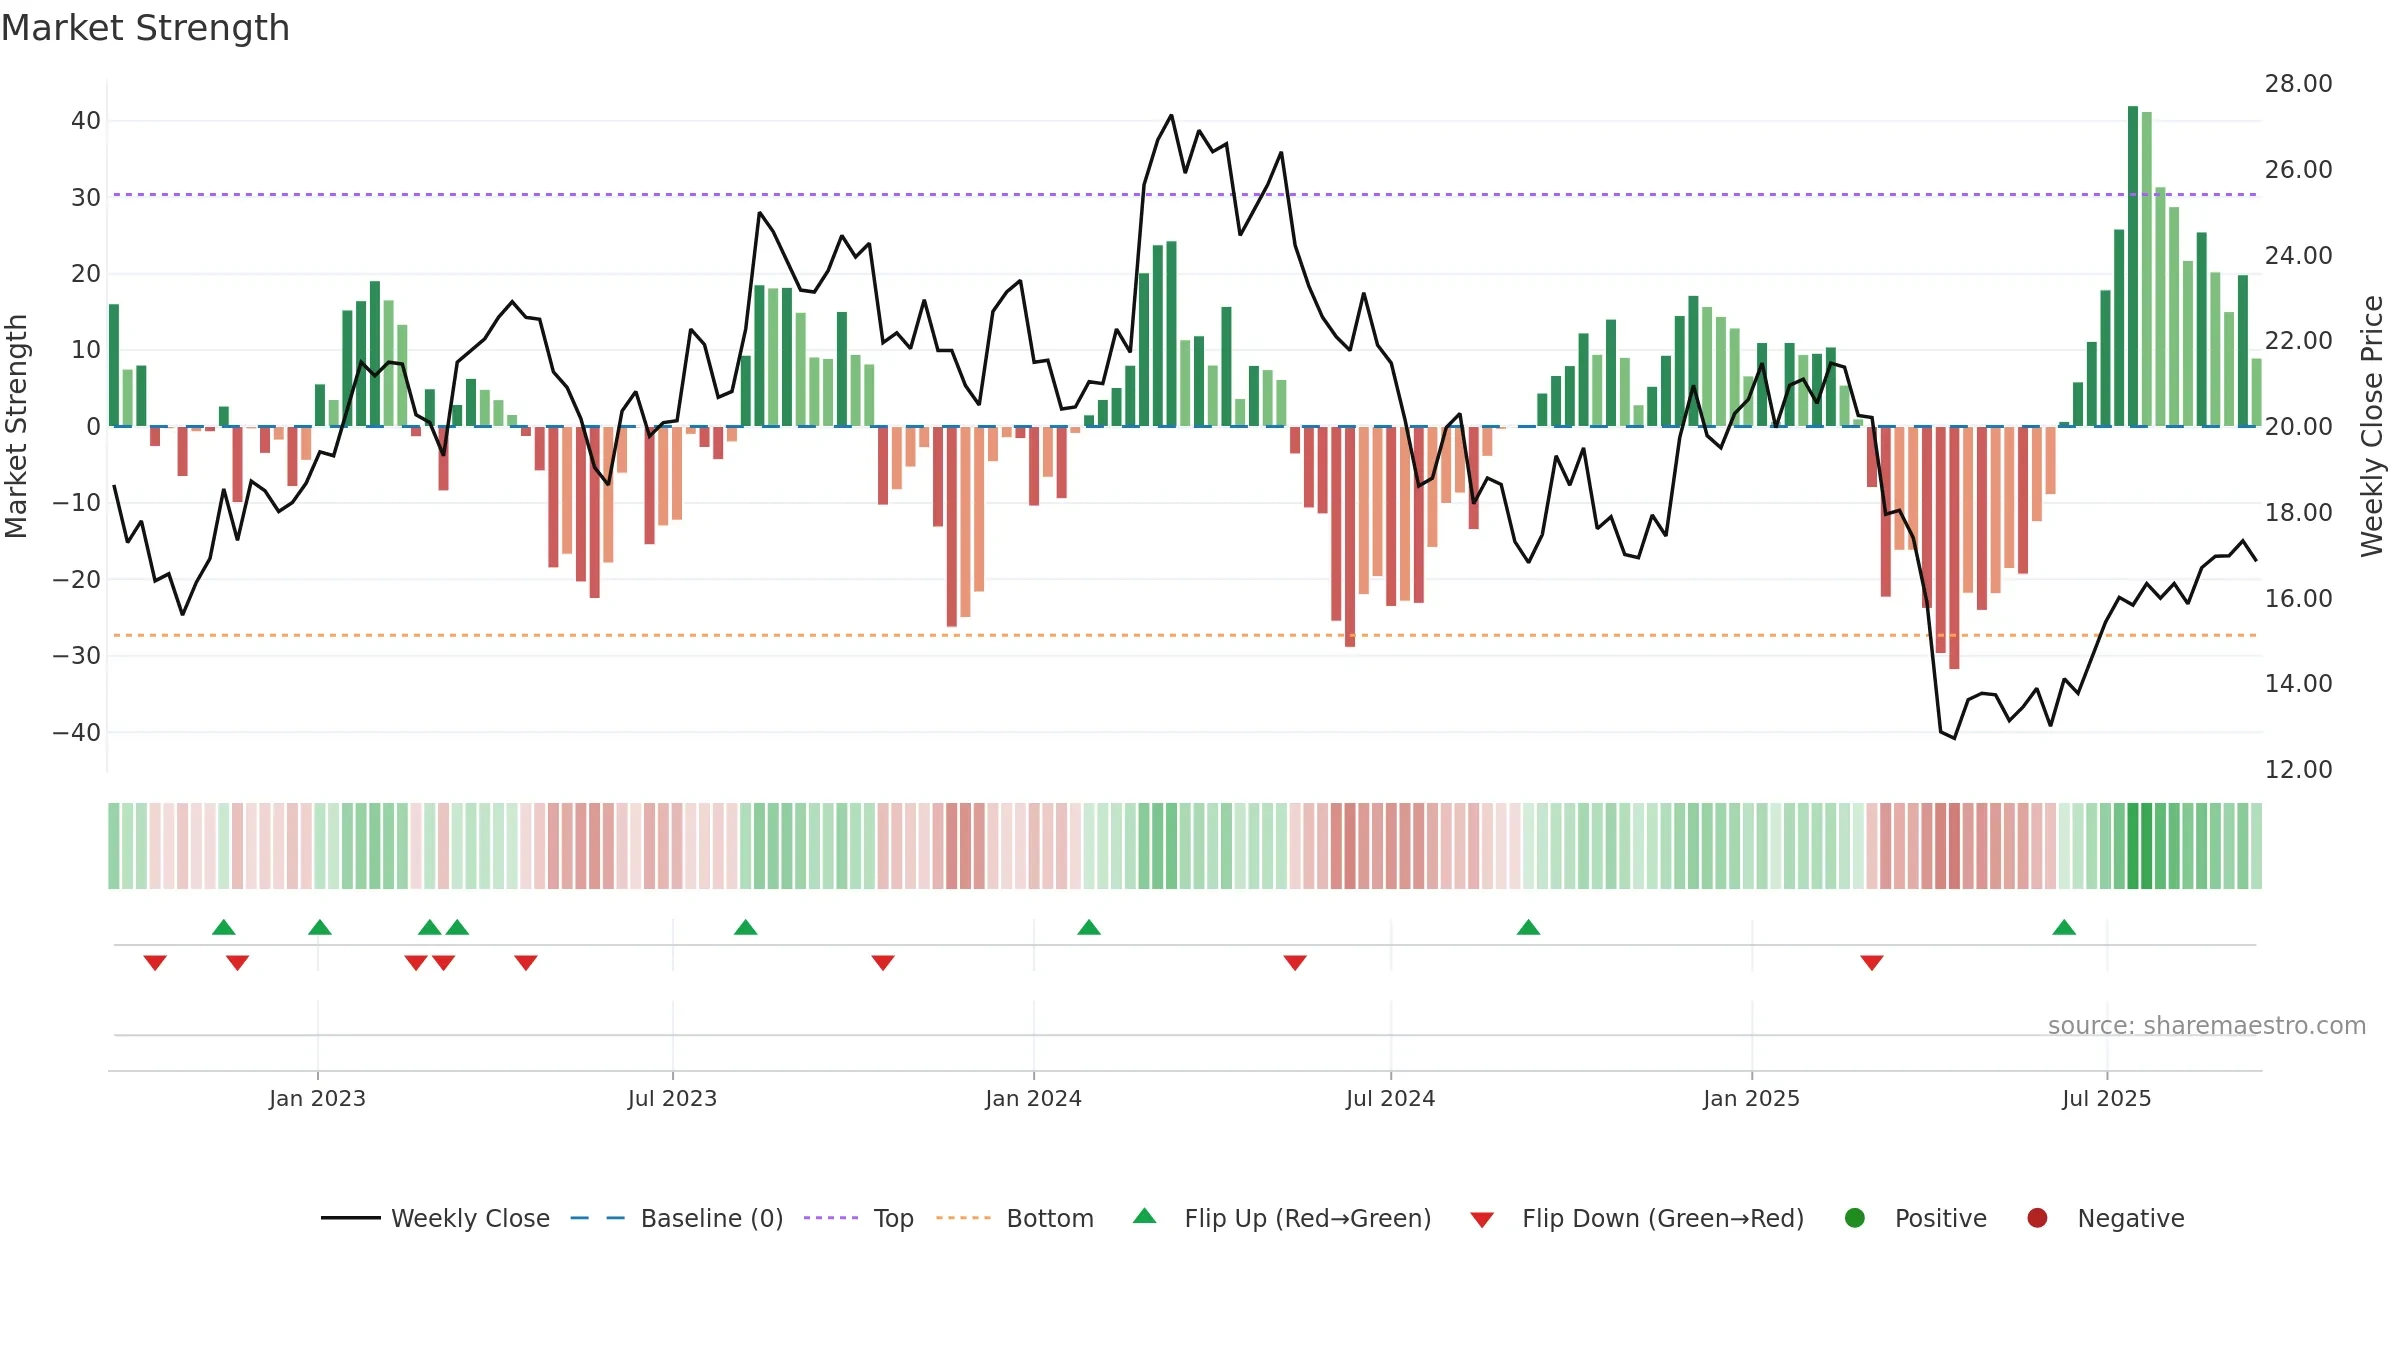Click the Weekly Close Price axis title
The image size is (2400, 1350).
coord(2373,426)
